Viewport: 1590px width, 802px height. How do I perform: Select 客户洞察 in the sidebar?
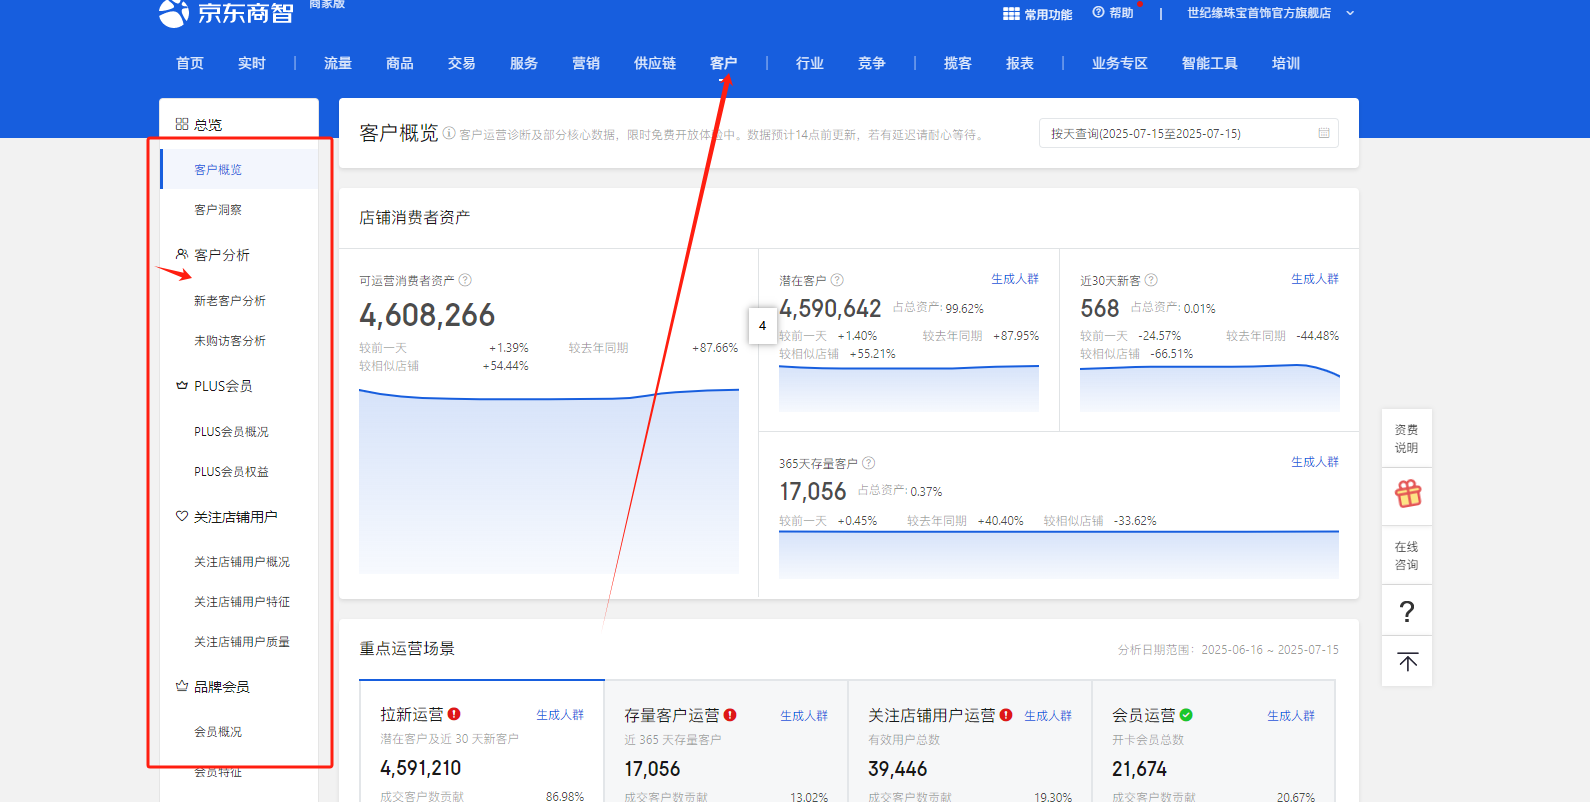218,210
